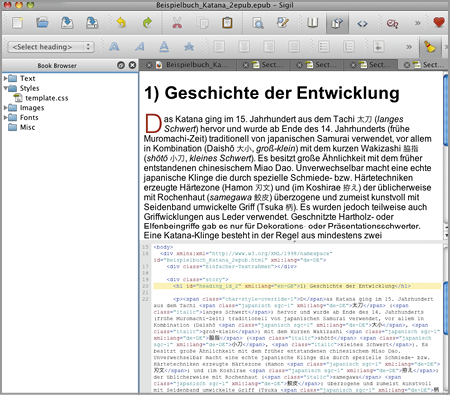Close the Book Browser panel

tap(132, 65)
